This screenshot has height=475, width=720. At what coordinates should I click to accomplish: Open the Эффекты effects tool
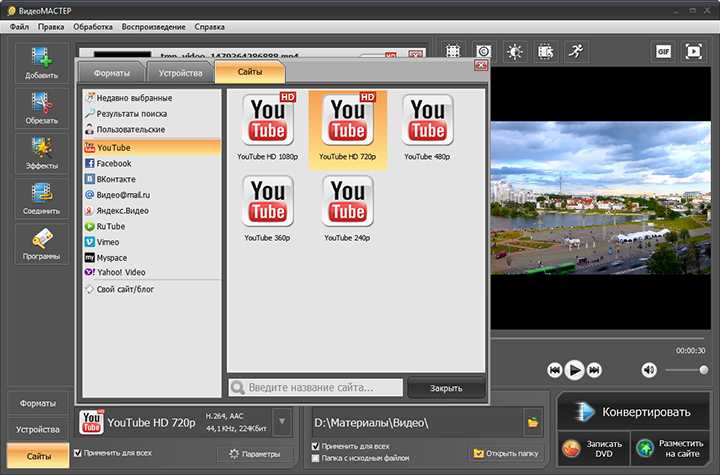click(x=41, y=153)
